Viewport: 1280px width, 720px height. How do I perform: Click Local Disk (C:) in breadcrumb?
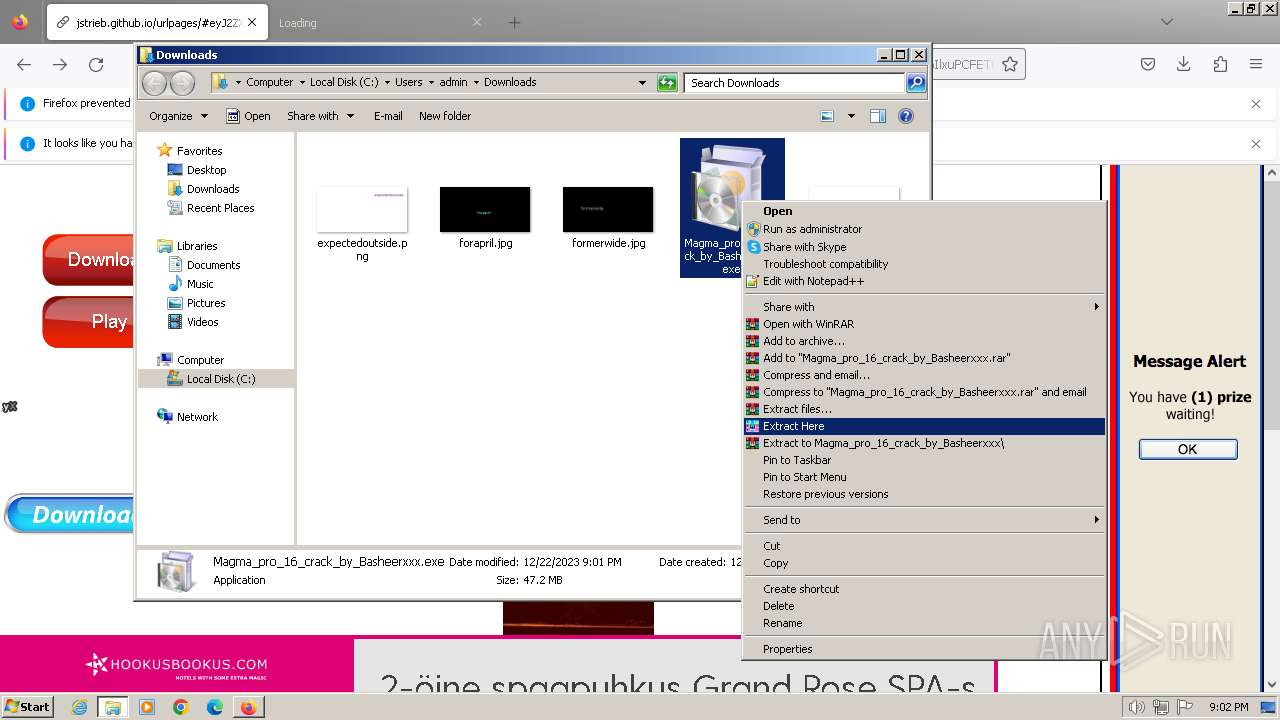pyautogui.click(x=344, y=83)
